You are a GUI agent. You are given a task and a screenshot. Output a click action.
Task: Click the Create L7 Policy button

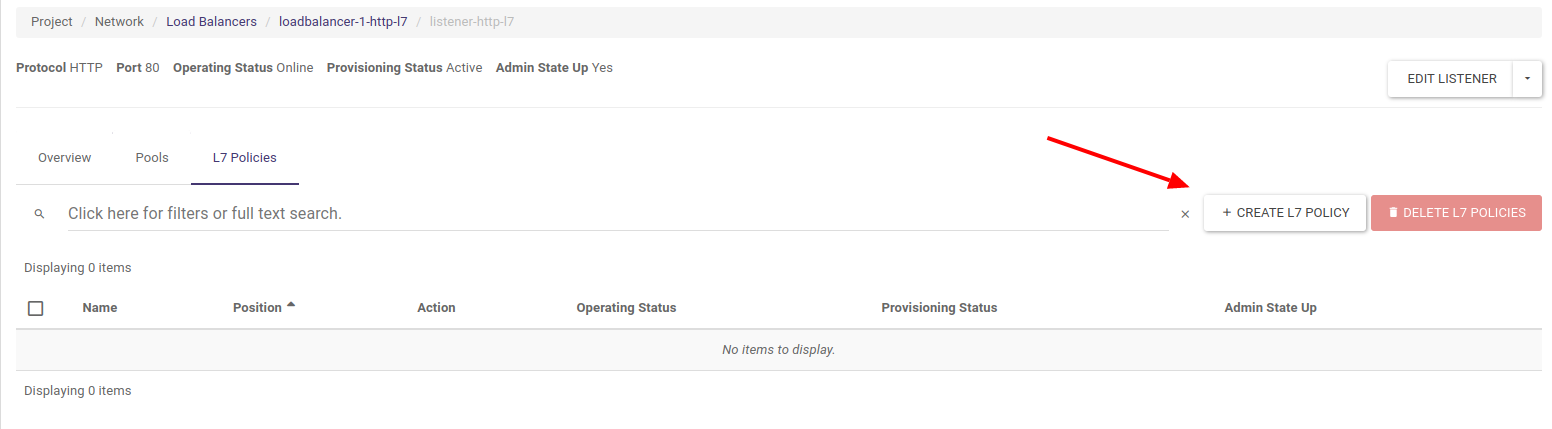[x=1285, y=213]
